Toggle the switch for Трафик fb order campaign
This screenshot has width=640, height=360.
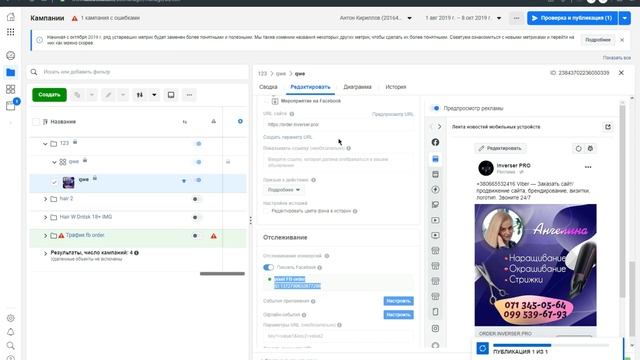tap(197, 236)
